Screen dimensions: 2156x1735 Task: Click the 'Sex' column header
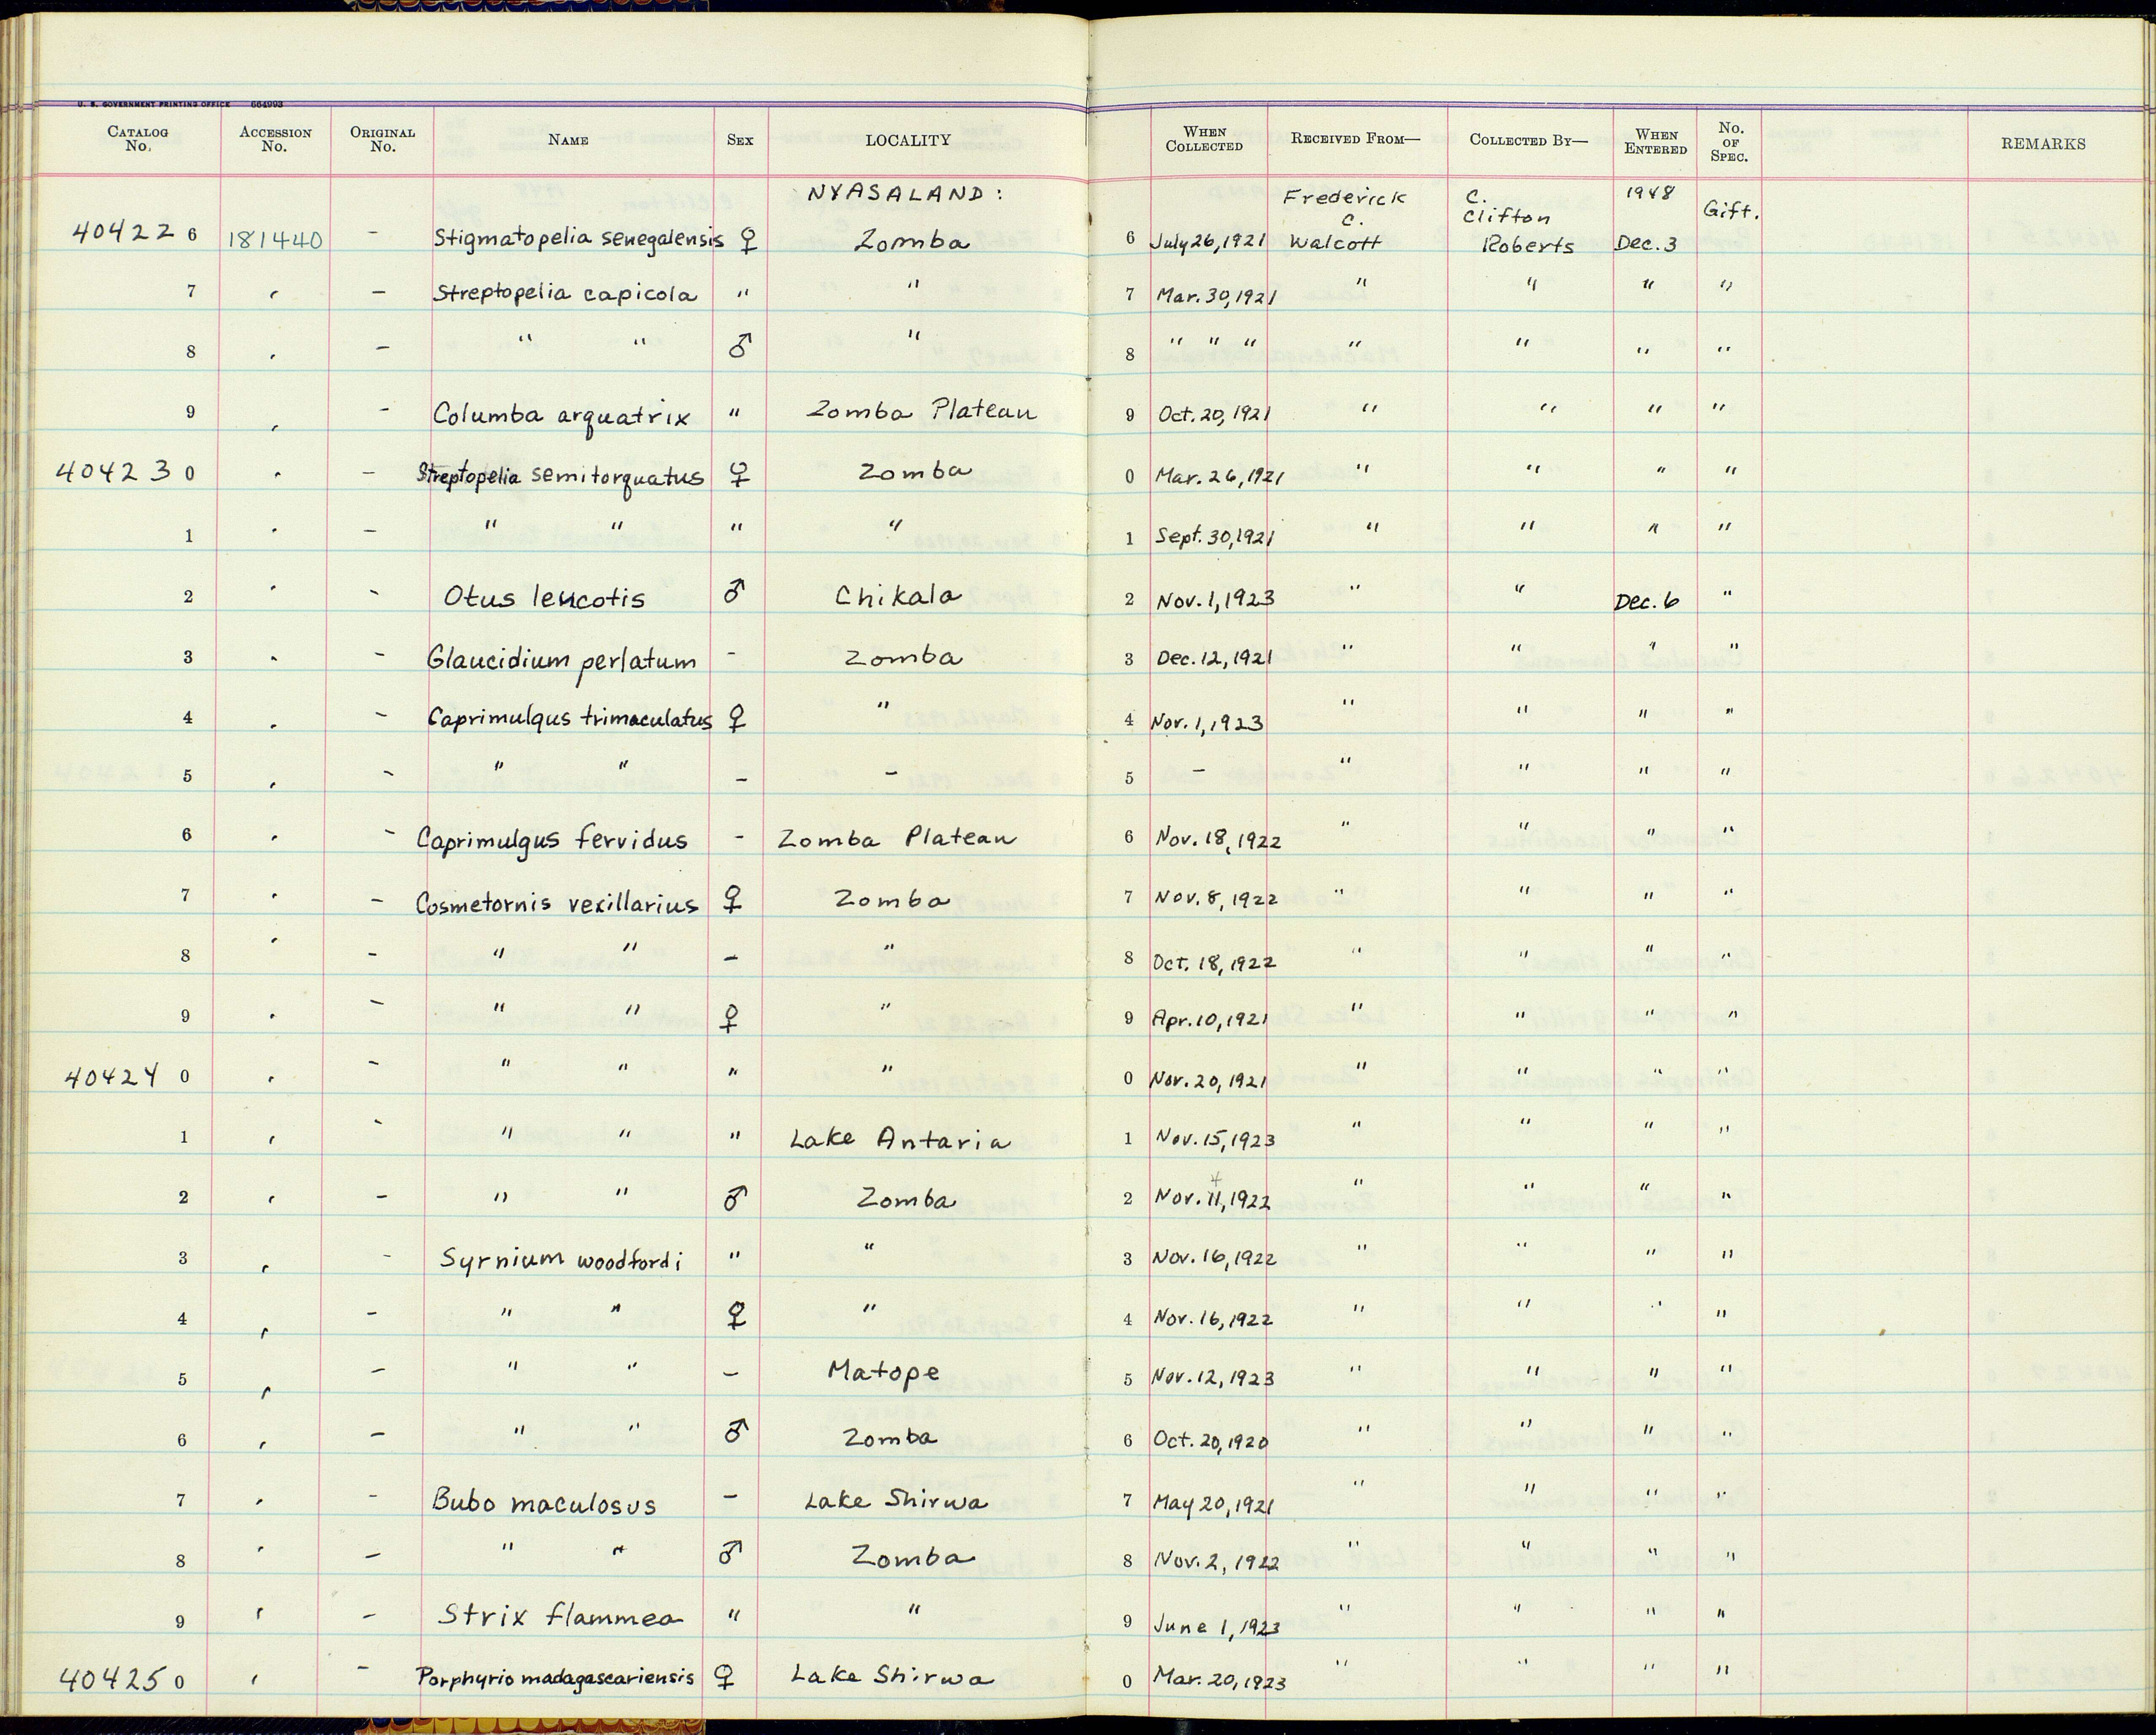pos(740,140)
